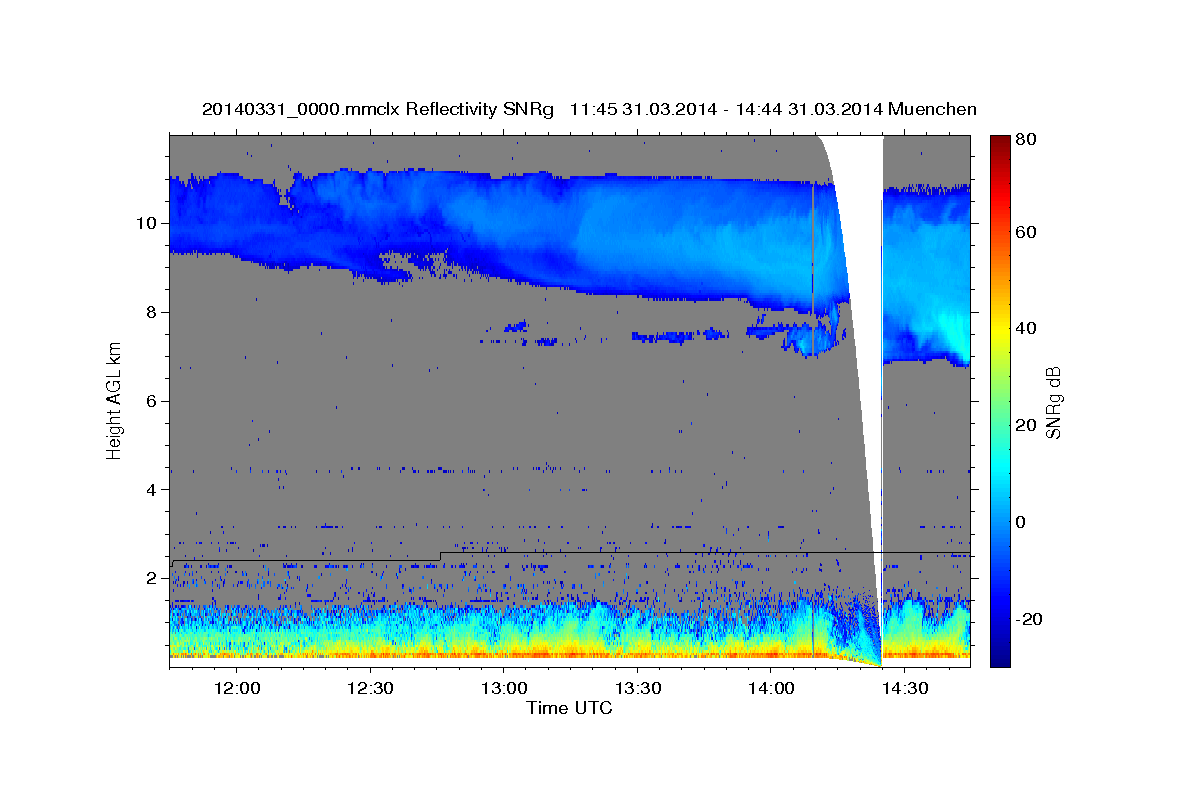This screenshot has width=1200, height=800.
Task: Click the colorbar value 40
Action: pyautogui.click(x=1027, y=329)
